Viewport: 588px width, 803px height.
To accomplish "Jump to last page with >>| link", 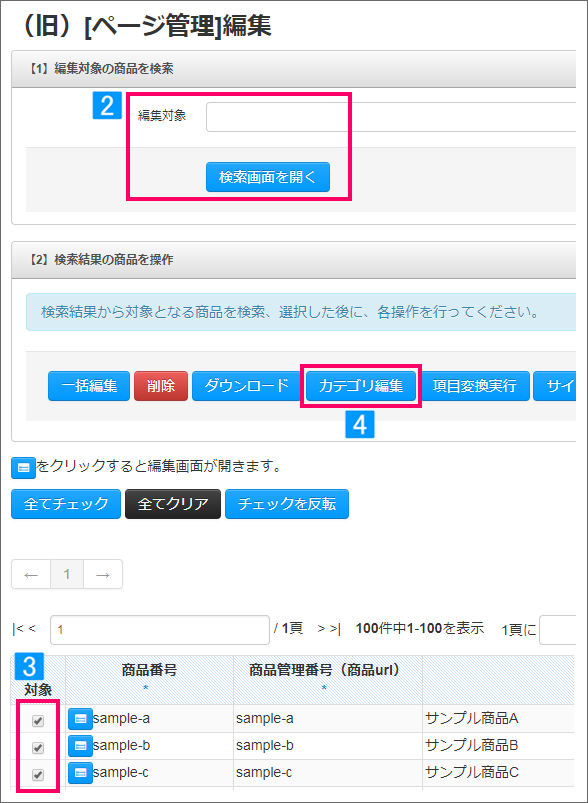I will coord(329,629).
